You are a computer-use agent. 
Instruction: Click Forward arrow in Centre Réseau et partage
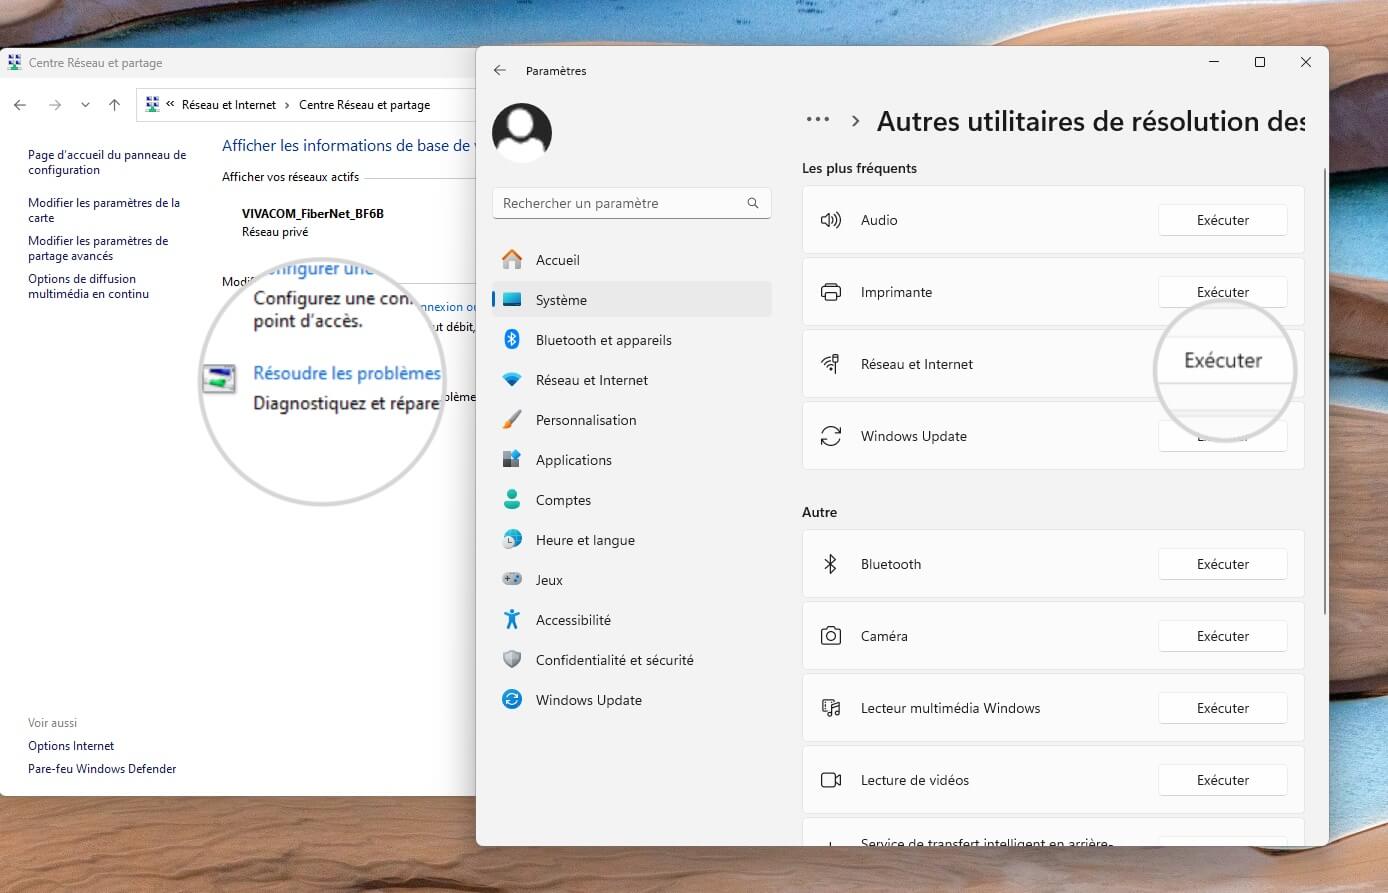pos(55,105)
